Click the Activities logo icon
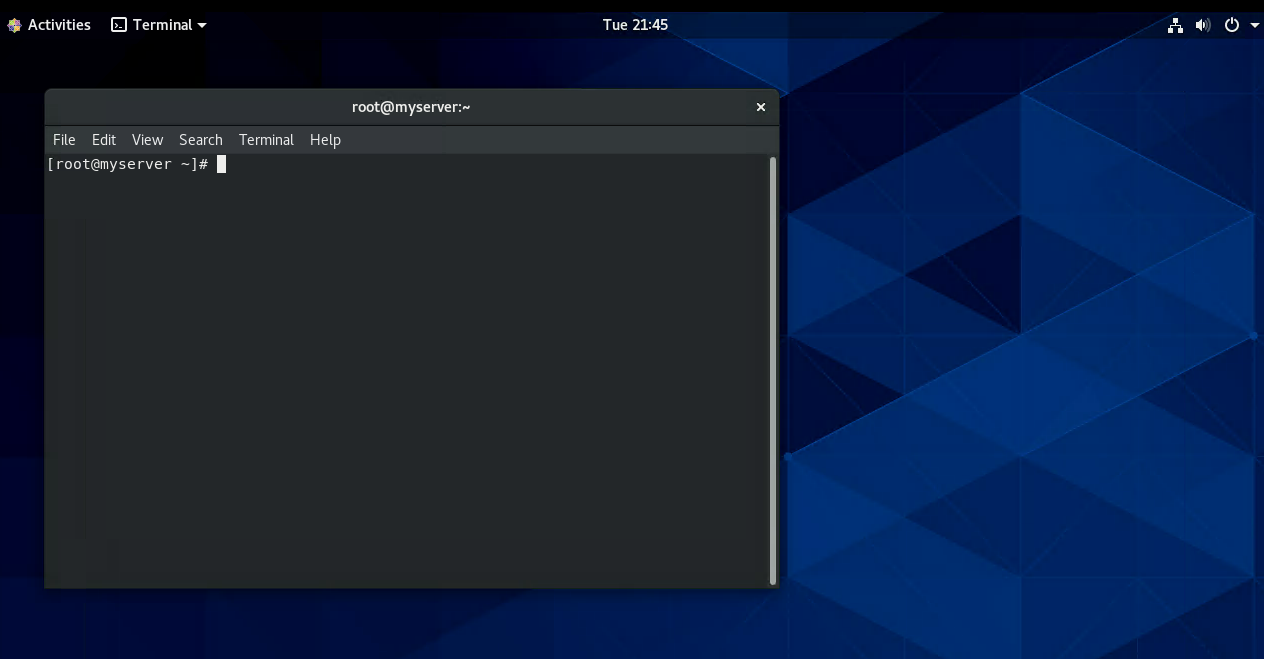This screenshot has height=659, width=1264. (14, 25)
